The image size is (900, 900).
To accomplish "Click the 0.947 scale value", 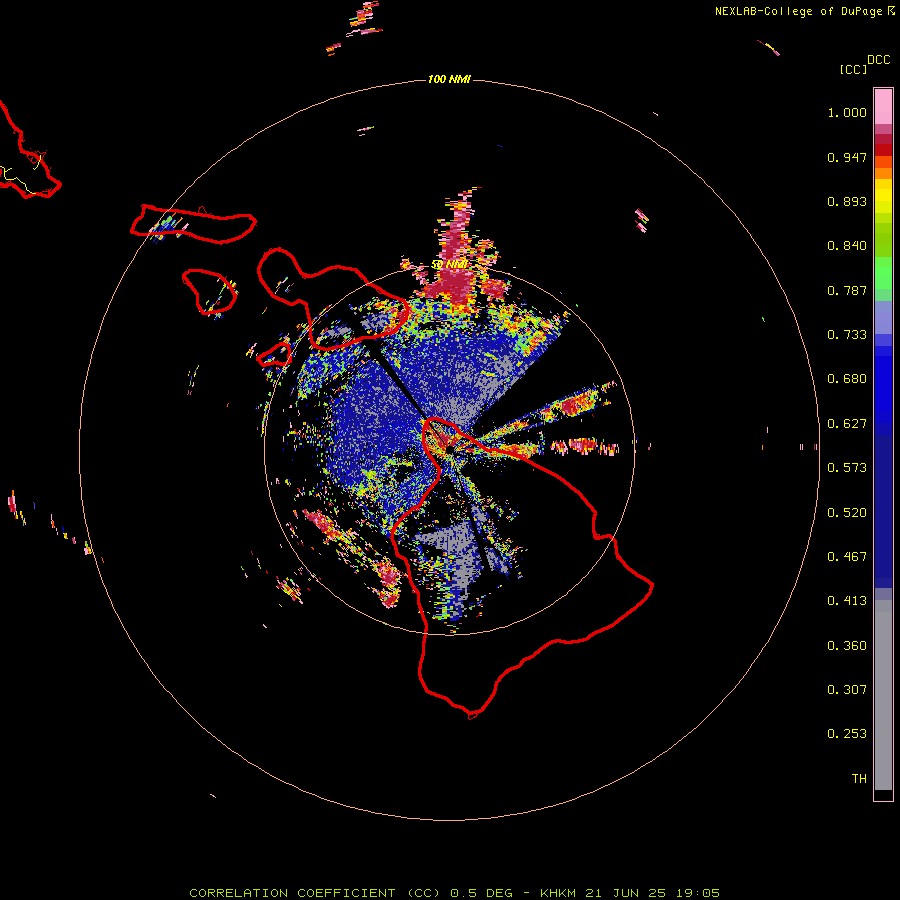I will coord(847,157).
